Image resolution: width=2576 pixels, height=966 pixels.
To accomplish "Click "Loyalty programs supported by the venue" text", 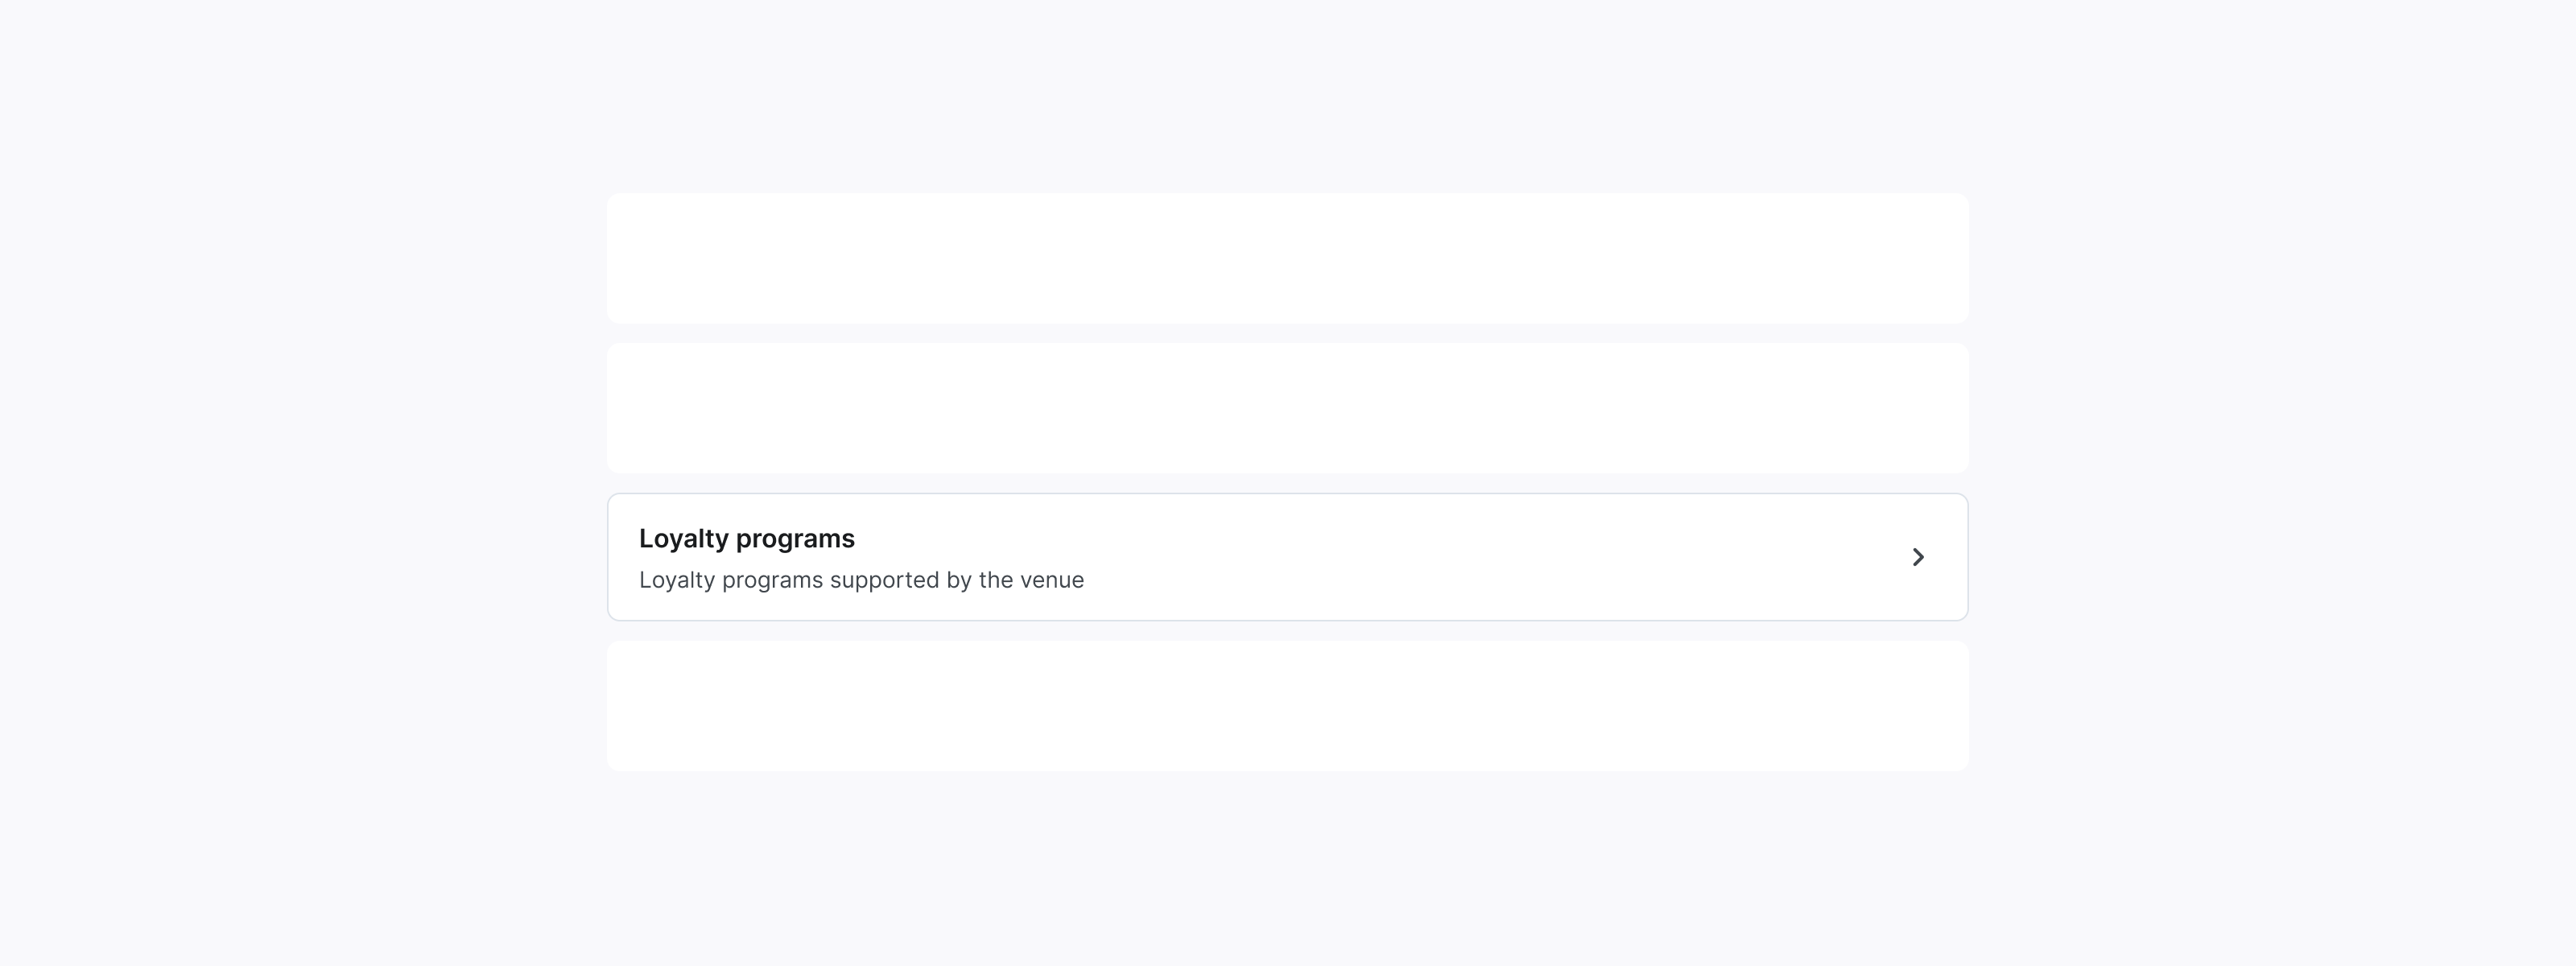I will (x=861, y=580).
